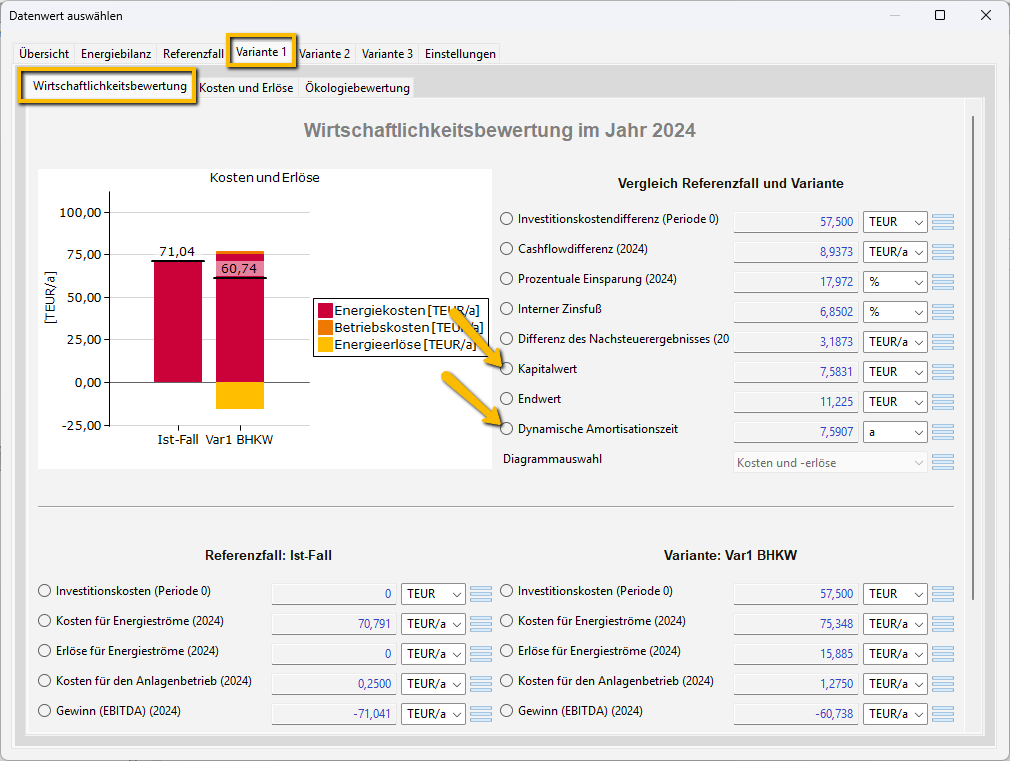Click the Cashflowdifferenz value field

795,252
